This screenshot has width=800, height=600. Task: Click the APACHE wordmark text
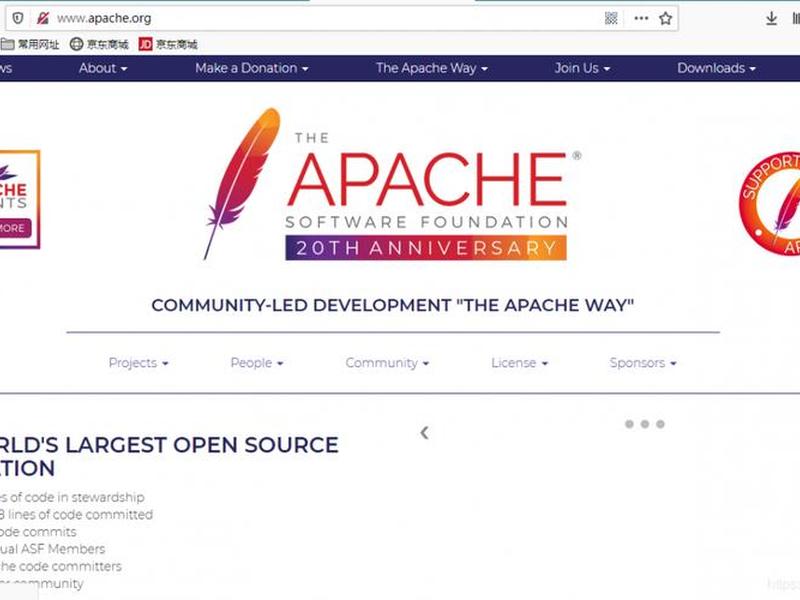click(427, 179)
